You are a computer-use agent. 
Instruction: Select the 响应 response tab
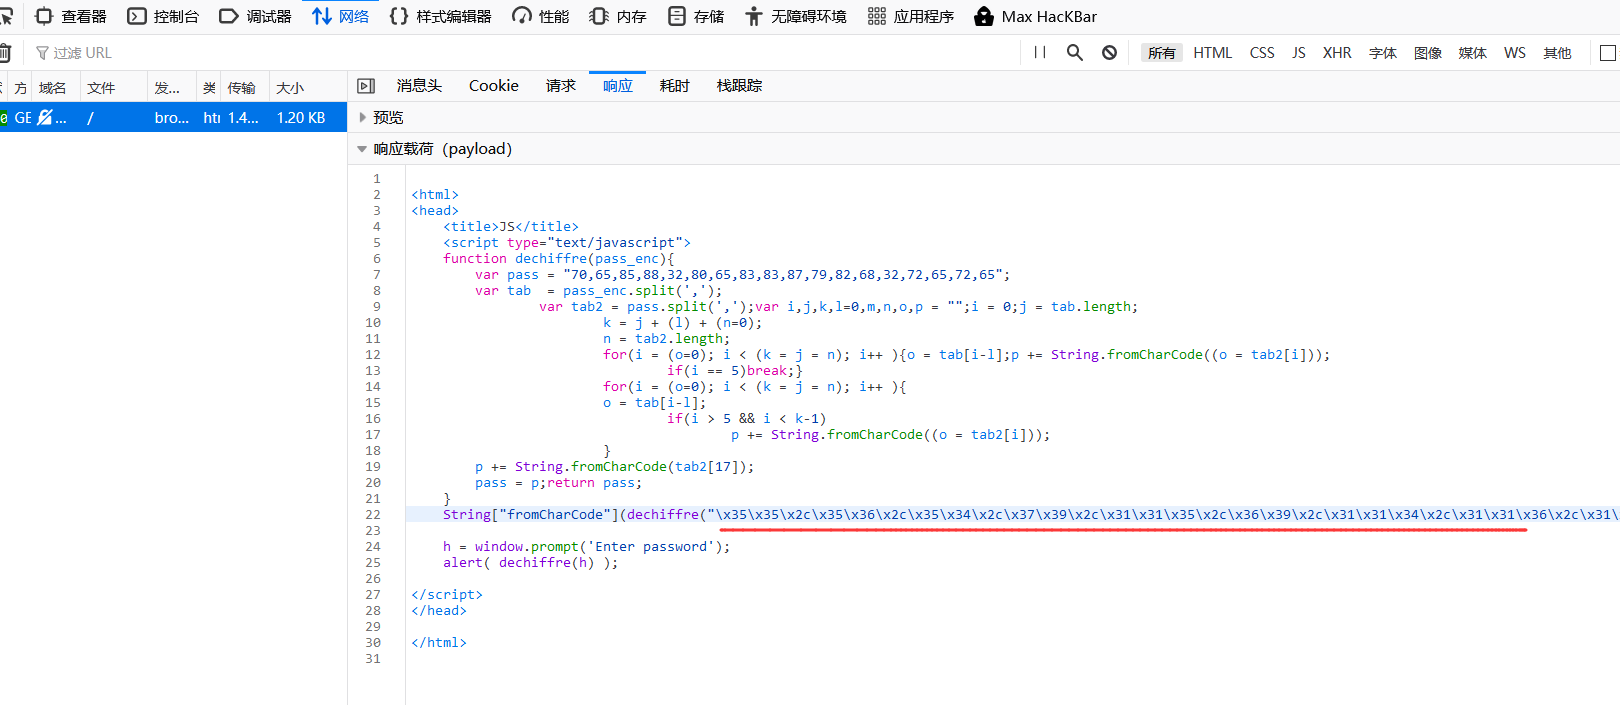pyautogui.click(x=618, y=86)
